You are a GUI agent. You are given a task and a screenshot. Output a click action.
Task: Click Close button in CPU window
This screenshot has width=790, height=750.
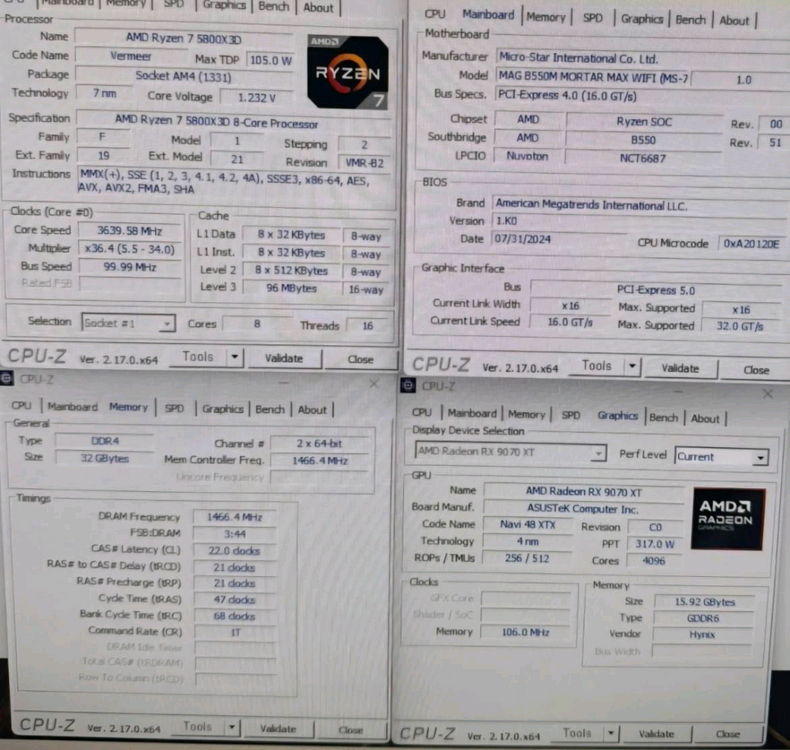click(360, 359)
